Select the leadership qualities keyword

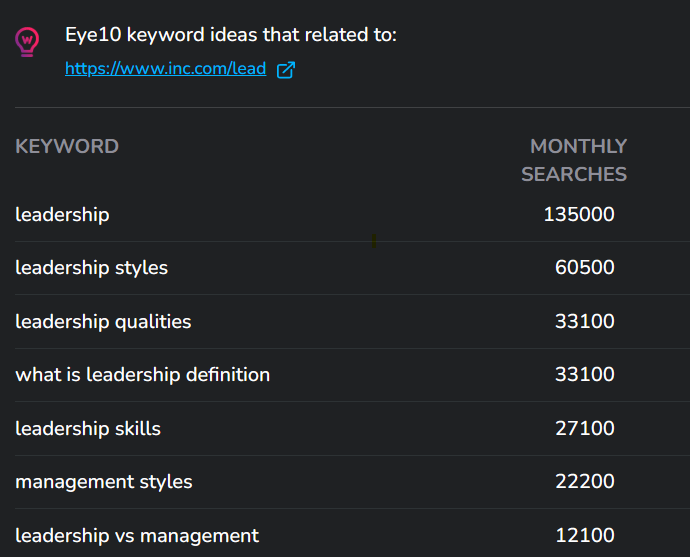(103, 322)
